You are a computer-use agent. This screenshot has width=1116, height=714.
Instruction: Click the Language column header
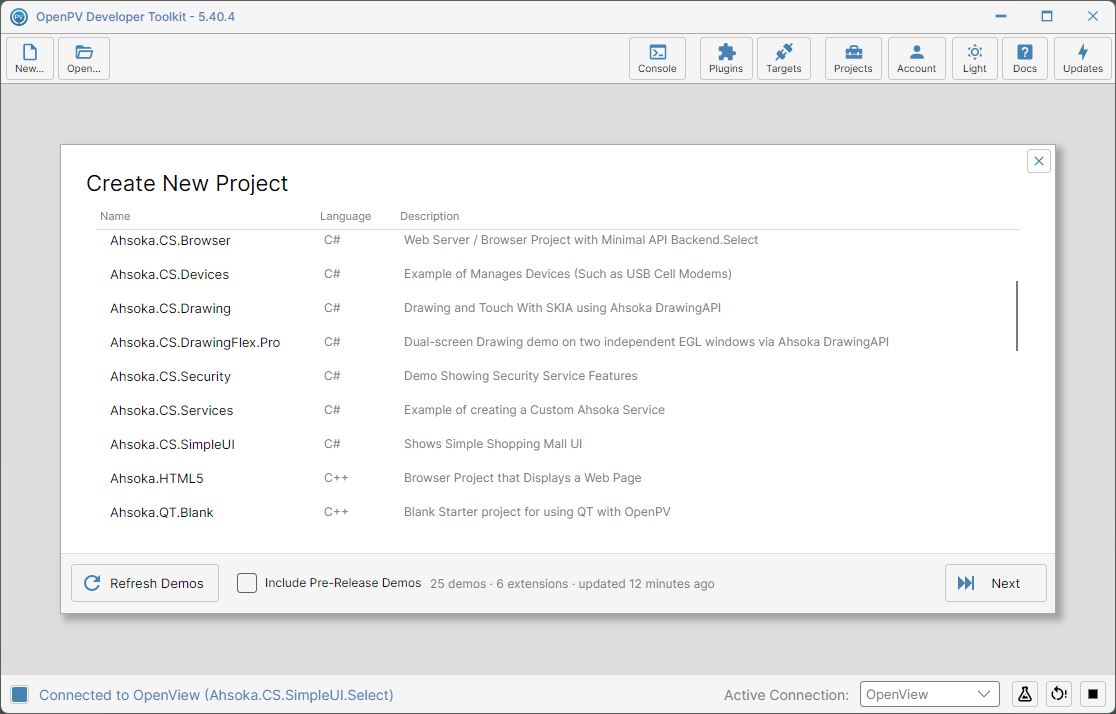click(345, 216)
